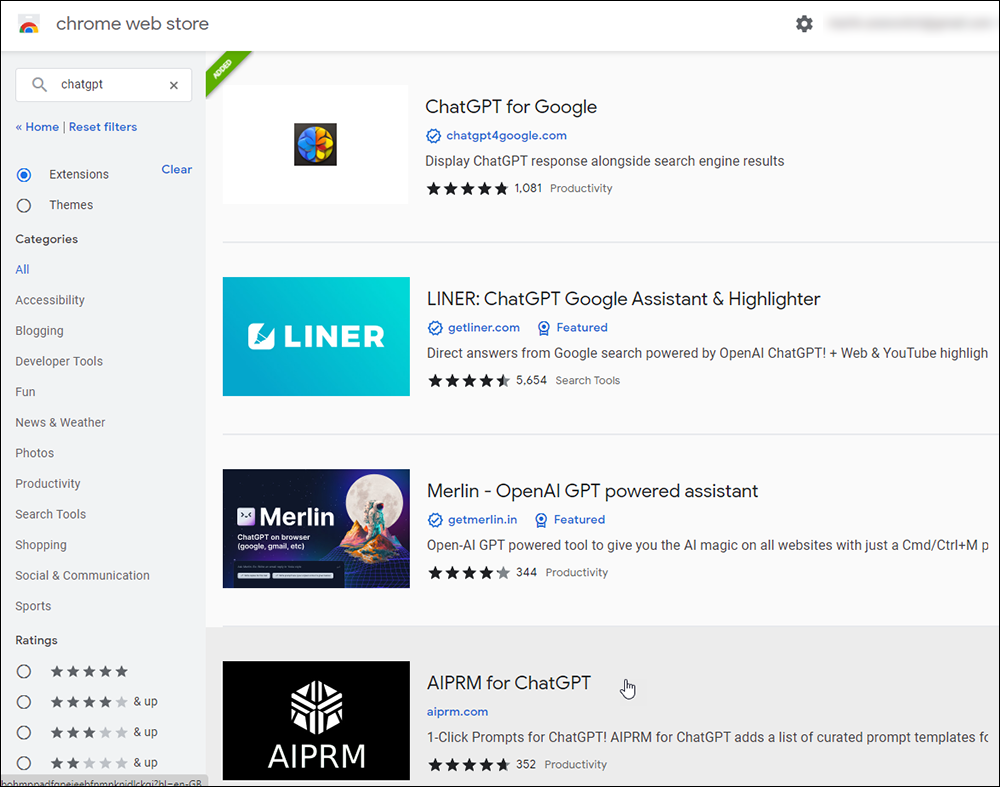Filter by Productivity category in sidebar
This screenshot has width=1000, height=787.
tap(48, 483)
